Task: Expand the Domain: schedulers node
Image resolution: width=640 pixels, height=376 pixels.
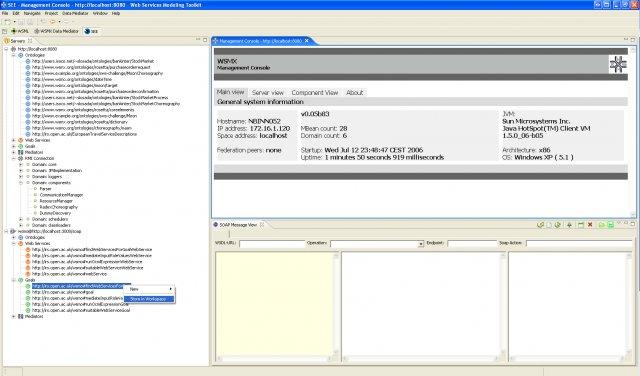Action: (21, 219)
